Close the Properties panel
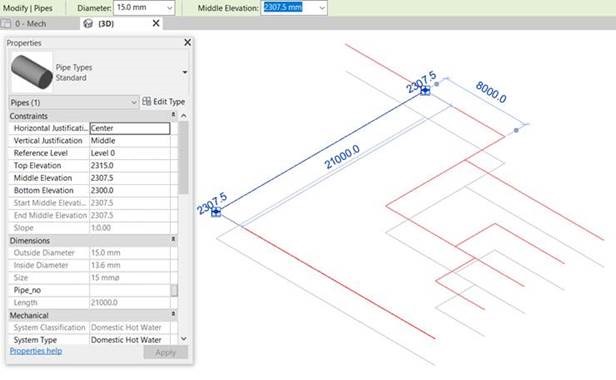This screenshot has height=380, width=616. click(187, 42)
